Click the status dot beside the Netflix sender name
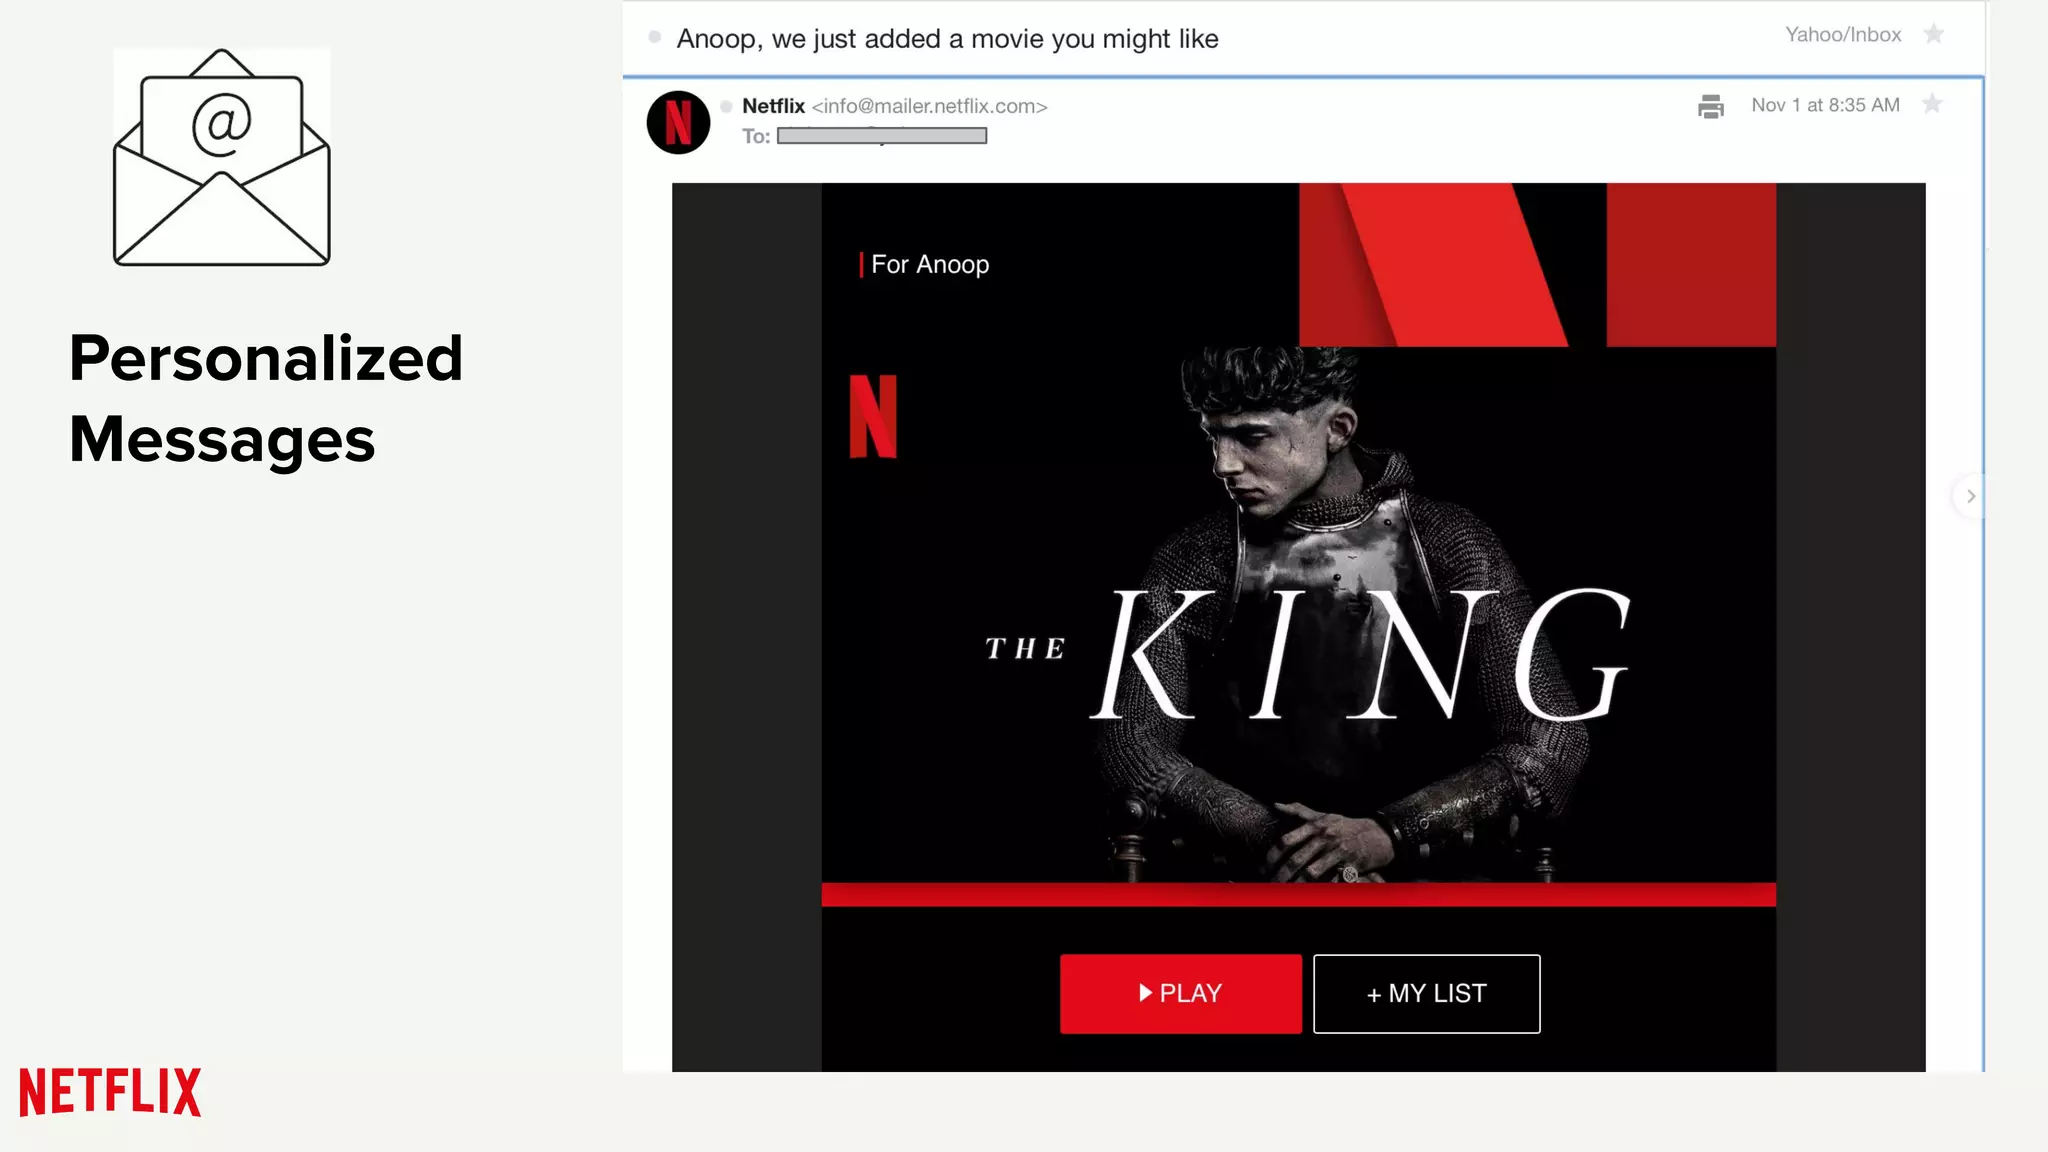Screen dimensions: 2048x1152 [726, 106]
